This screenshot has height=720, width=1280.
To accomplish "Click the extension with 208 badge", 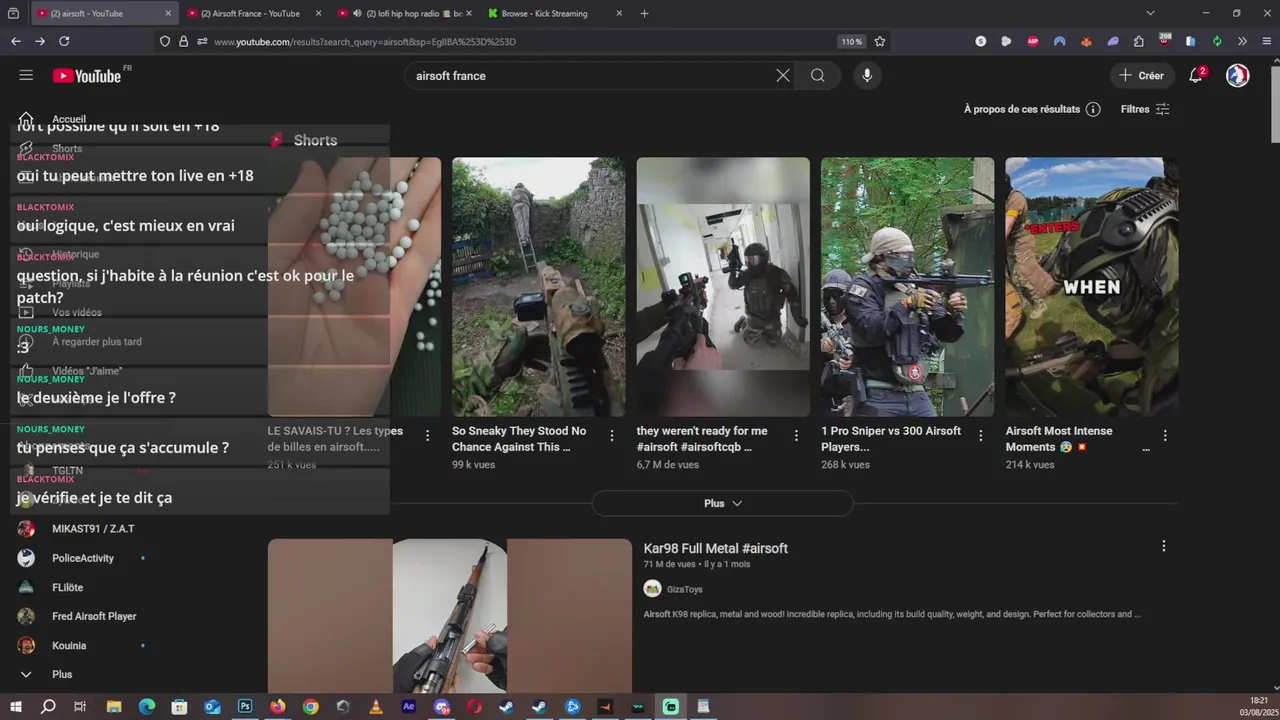I will [x=1164, y=41].
